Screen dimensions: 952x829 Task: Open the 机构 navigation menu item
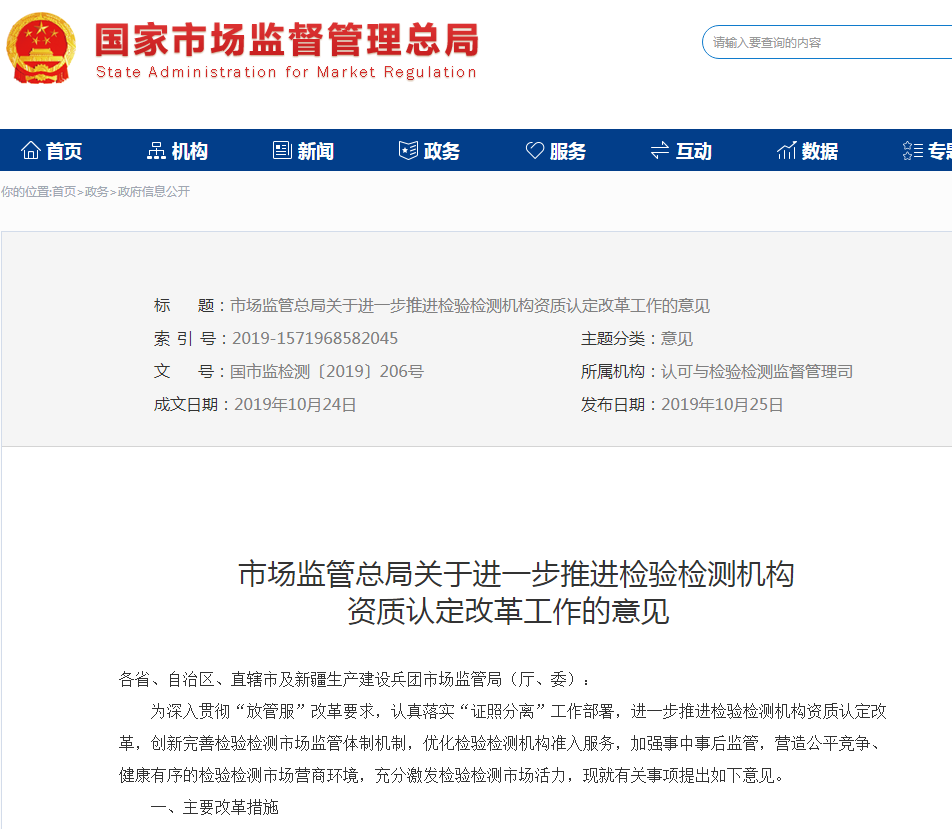coord(190,151)
